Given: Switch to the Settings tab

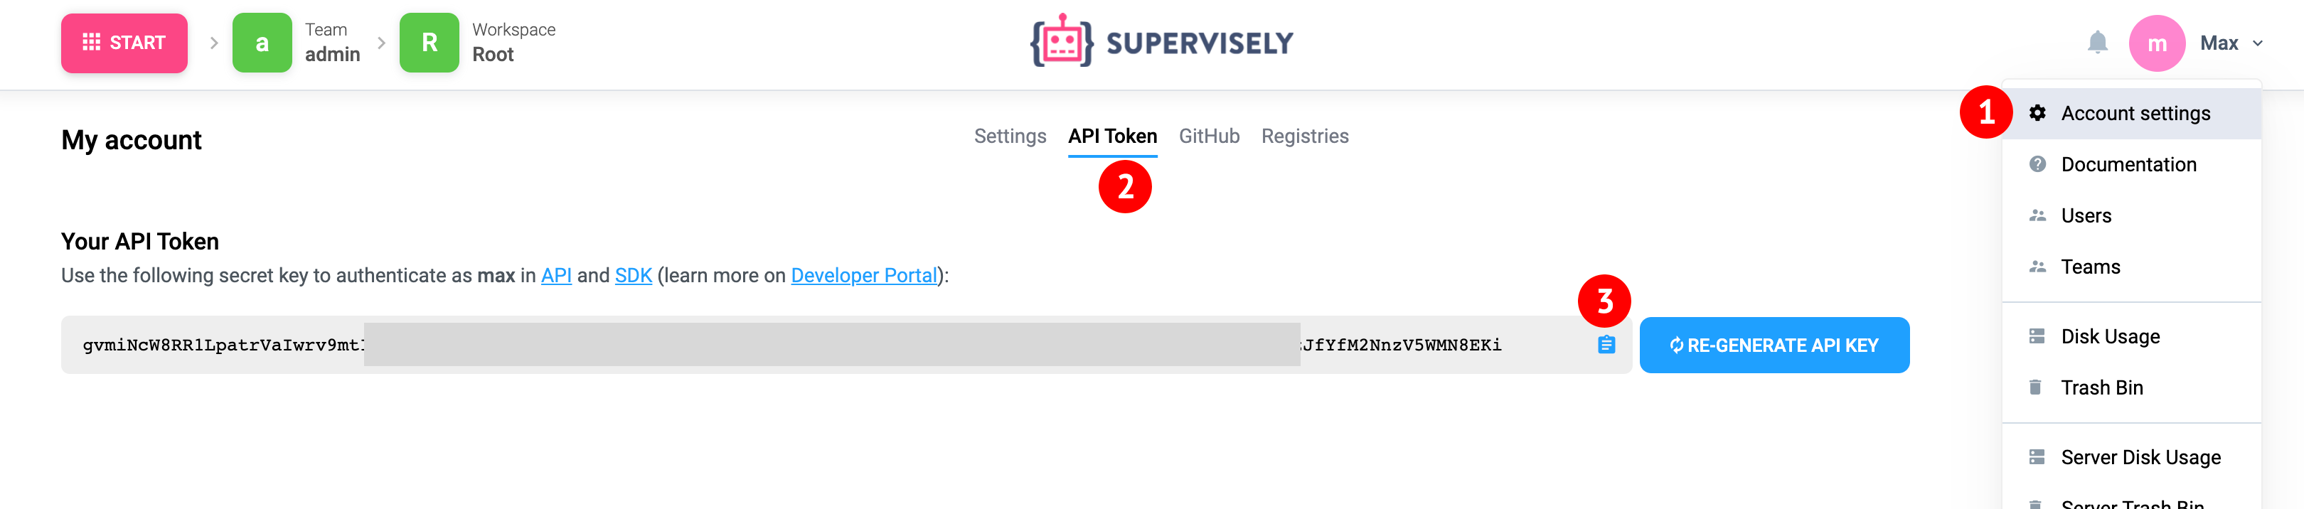Looking at the screenshot, I should click(1010, 136).
